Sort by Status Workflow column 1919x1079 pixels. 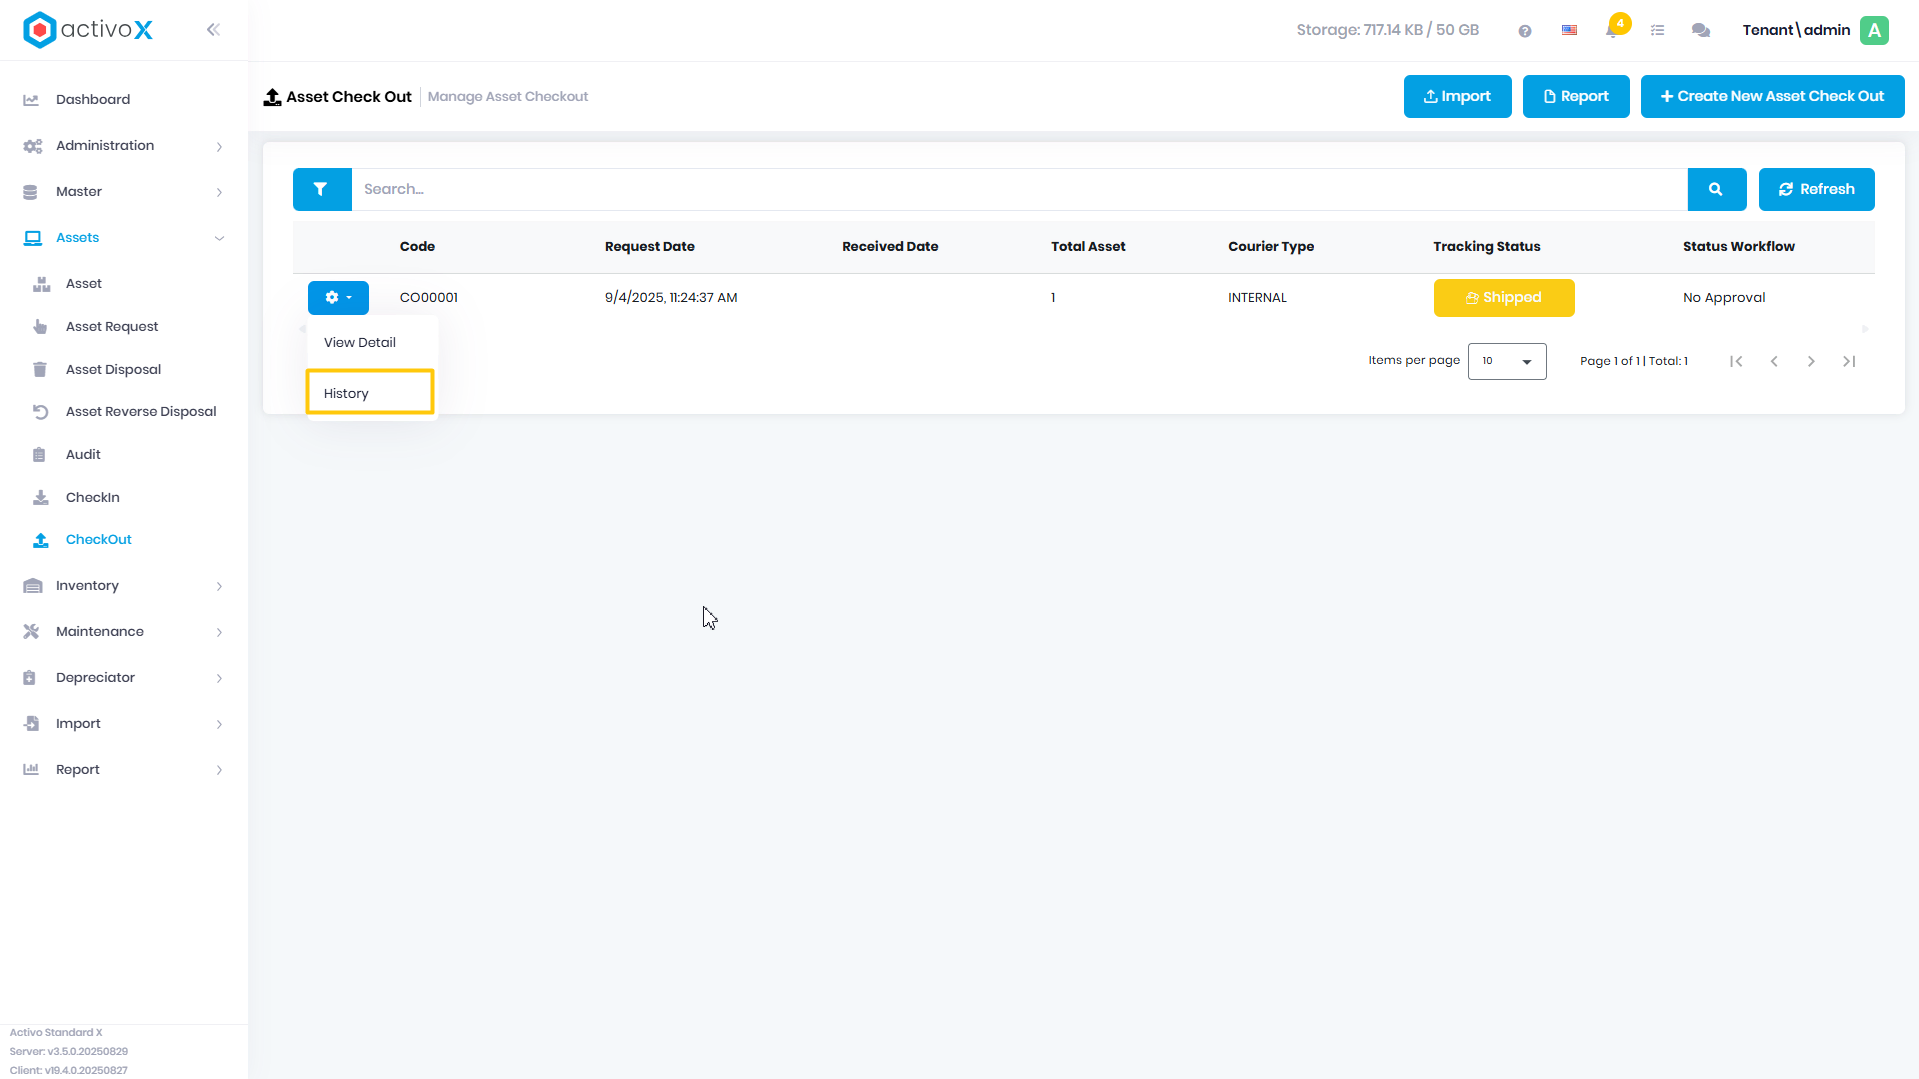1739,247
